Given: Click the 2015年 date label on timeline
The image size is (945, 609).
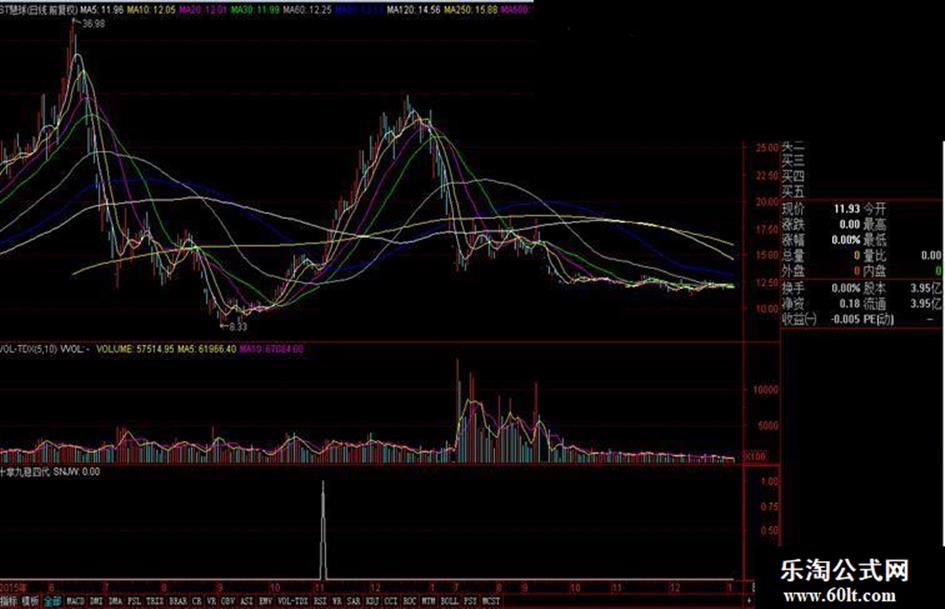Looking at the screenshot, I should tap(14, 587).
